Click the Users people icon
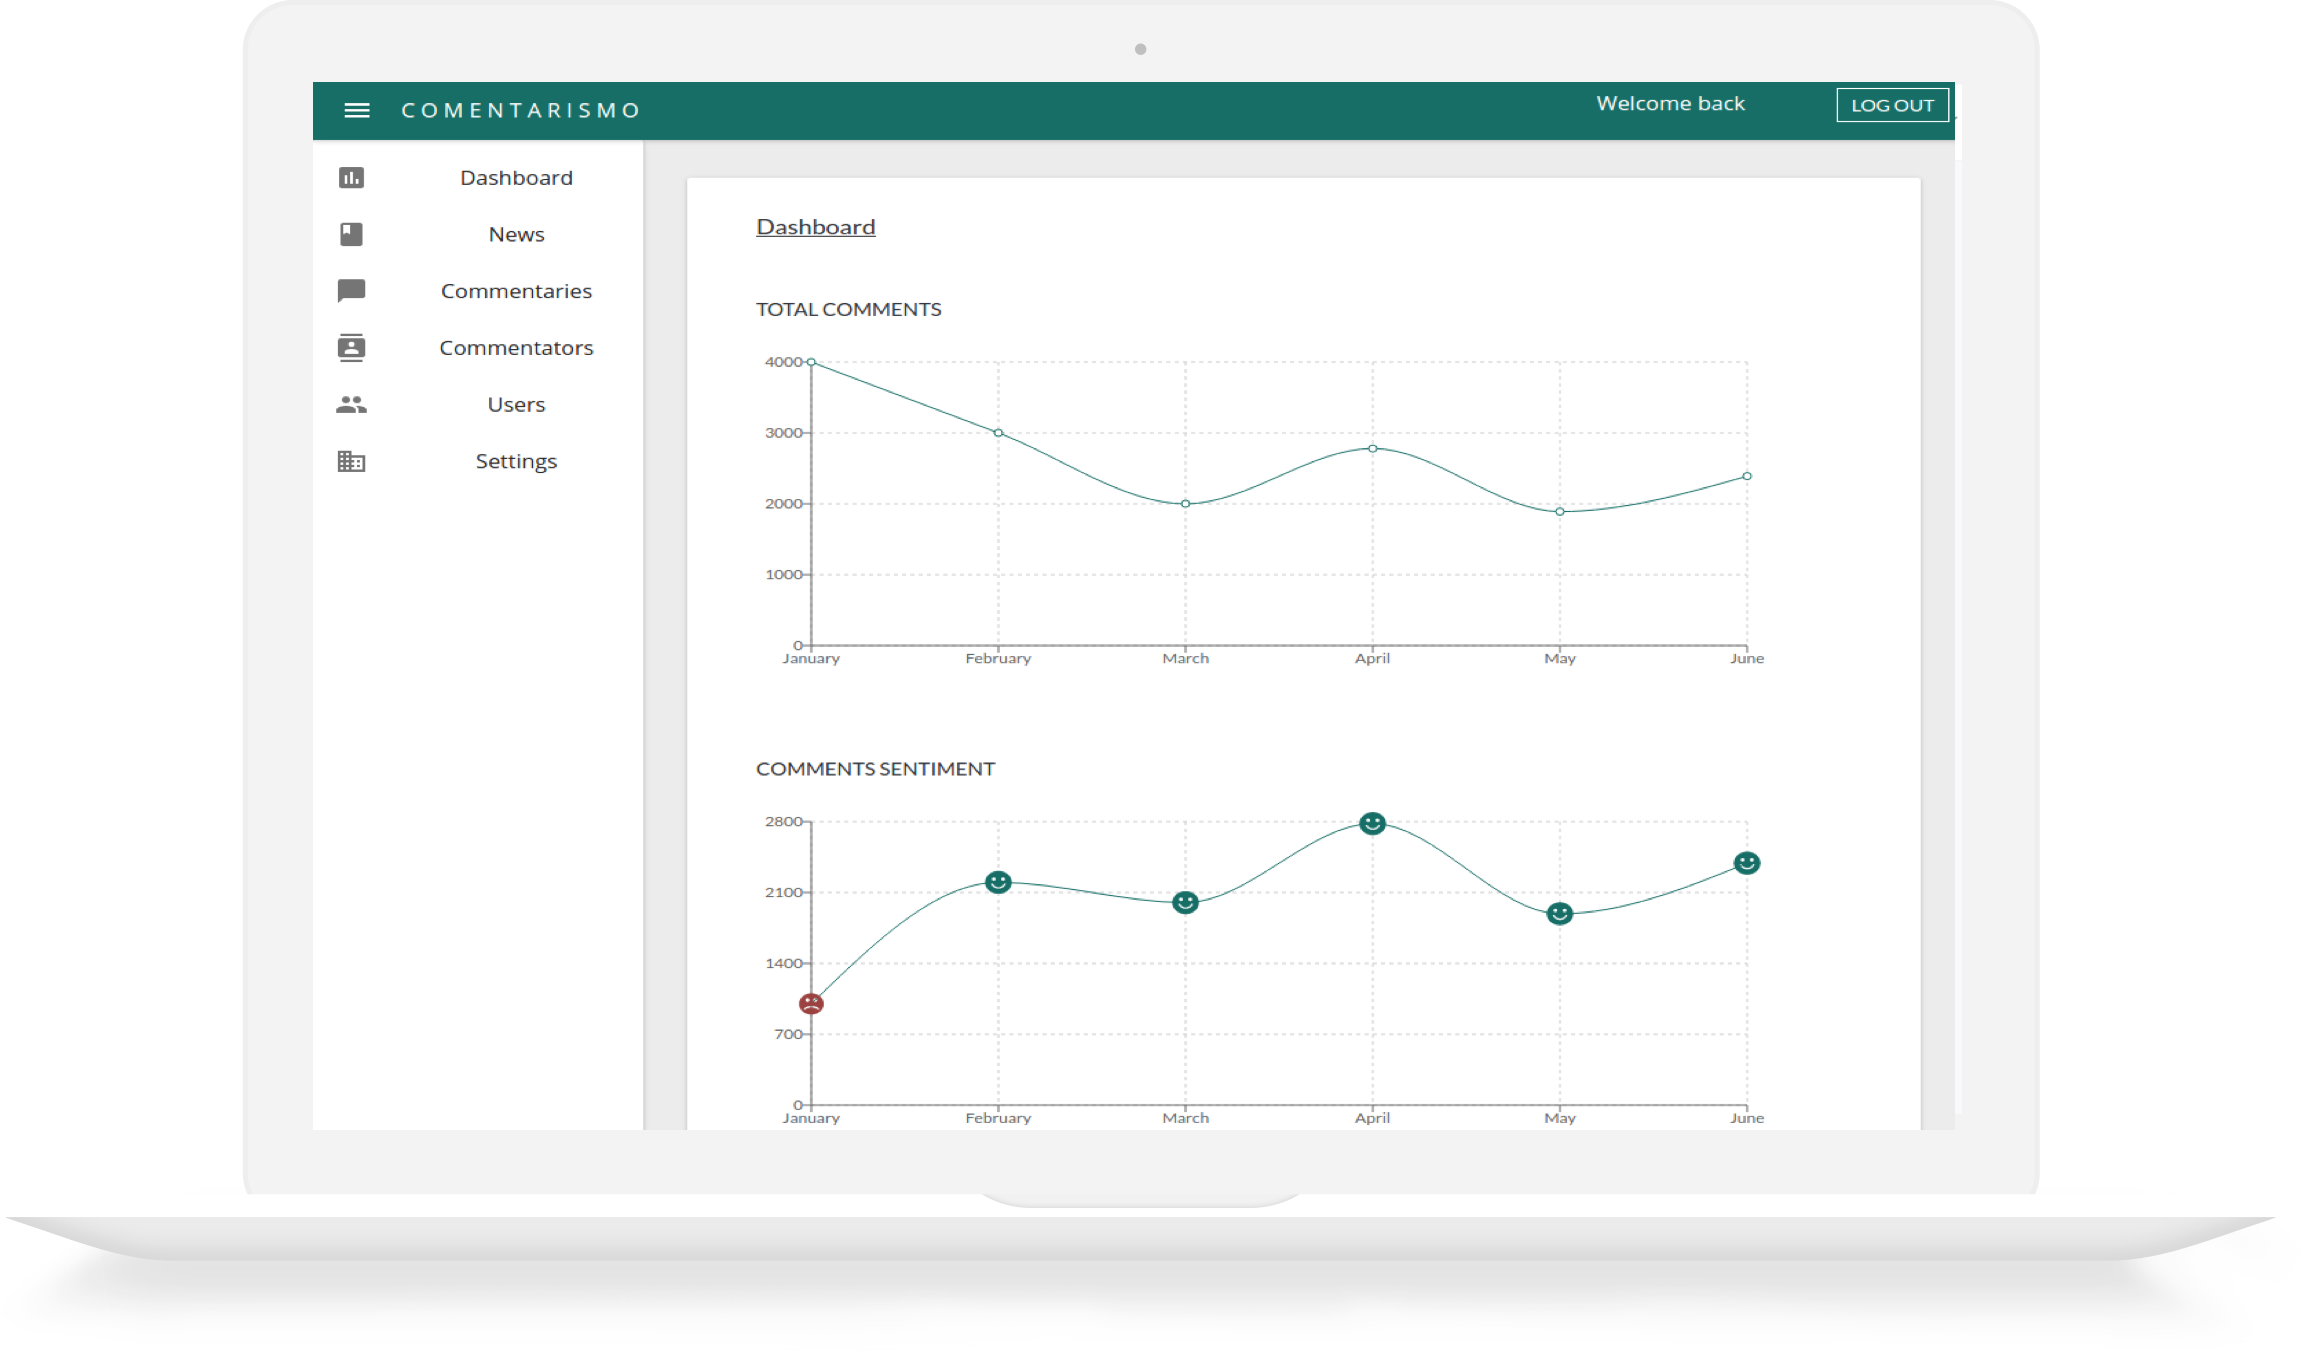Image resolution: width=2302 pixels, height=1350 pixels. pos(351,404)
